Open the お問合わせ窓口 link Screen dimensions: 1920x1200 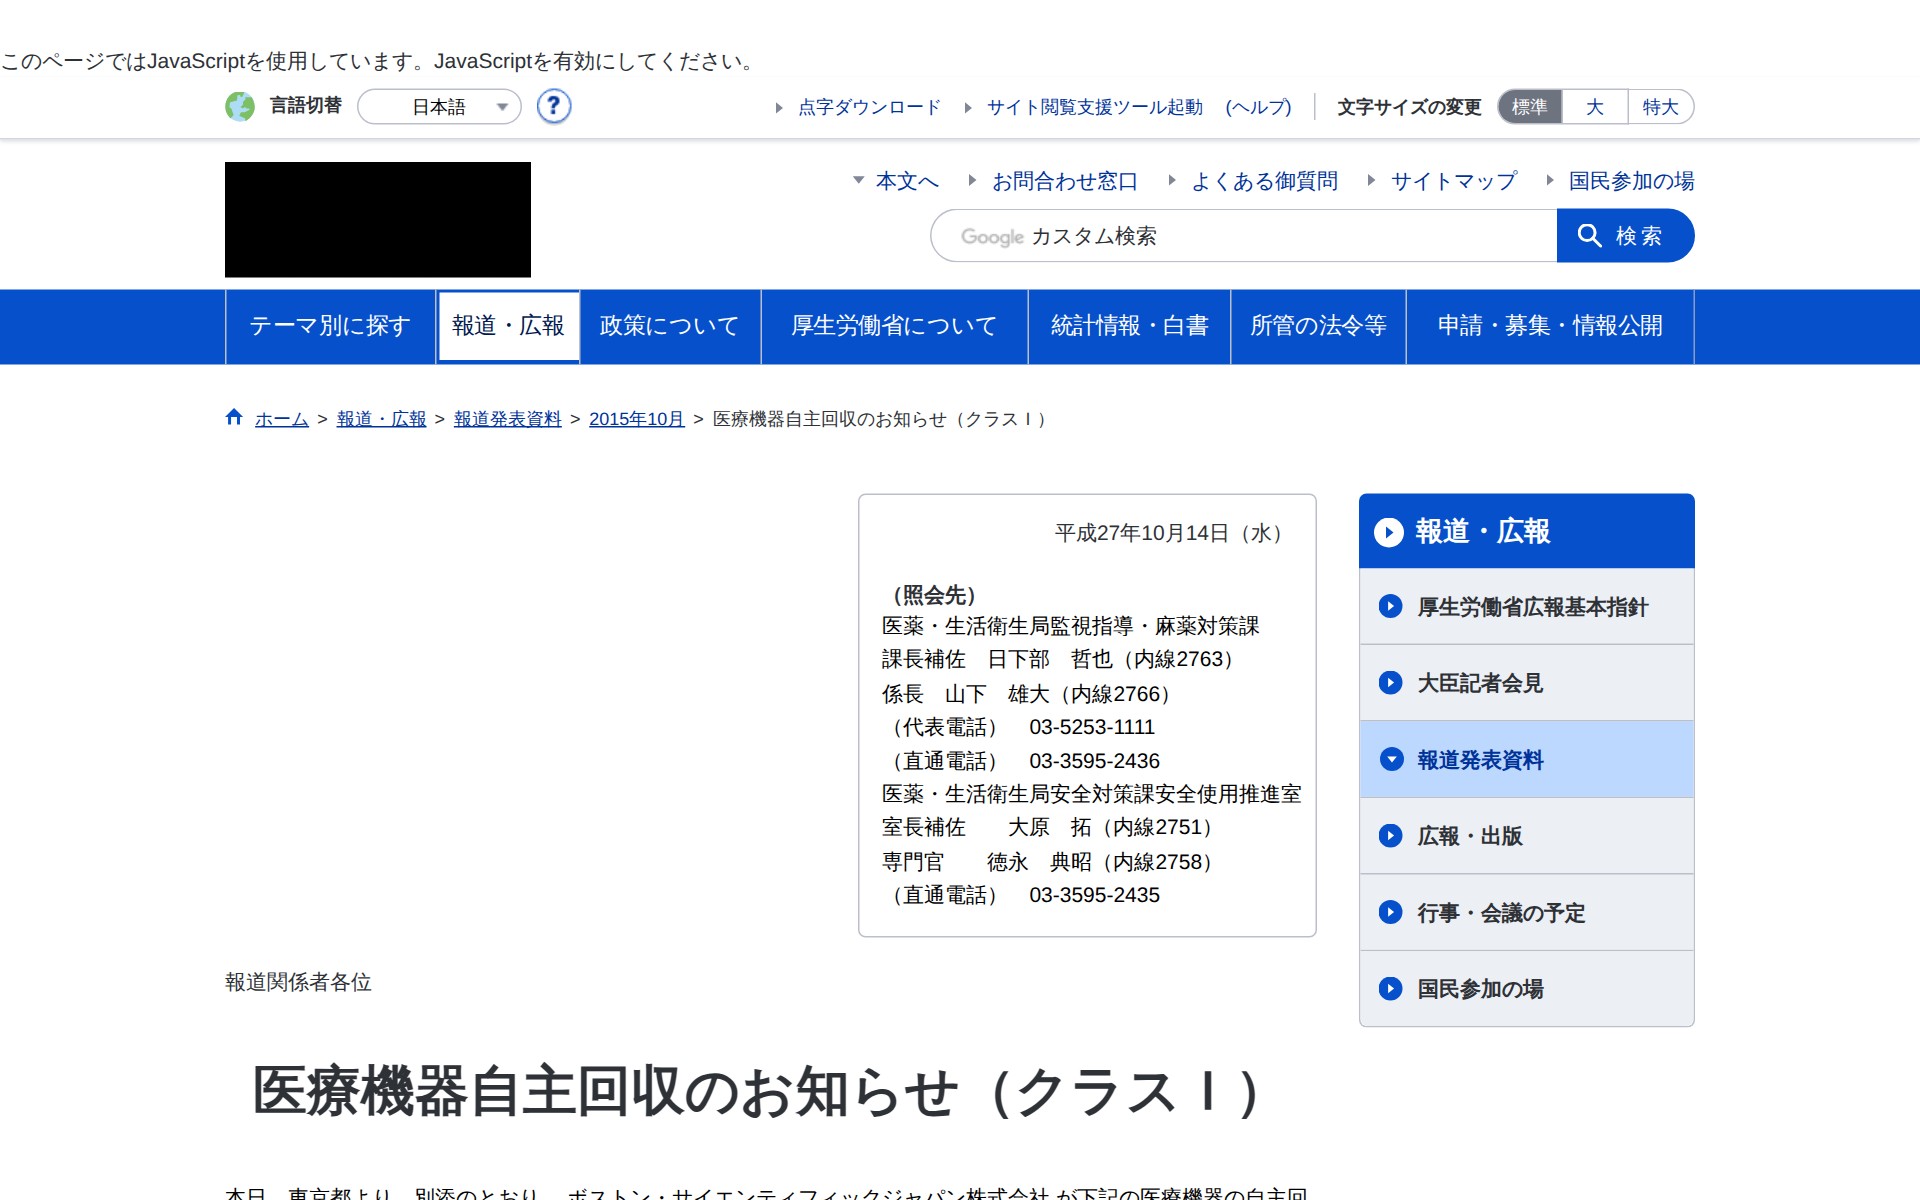[1064, 182]
